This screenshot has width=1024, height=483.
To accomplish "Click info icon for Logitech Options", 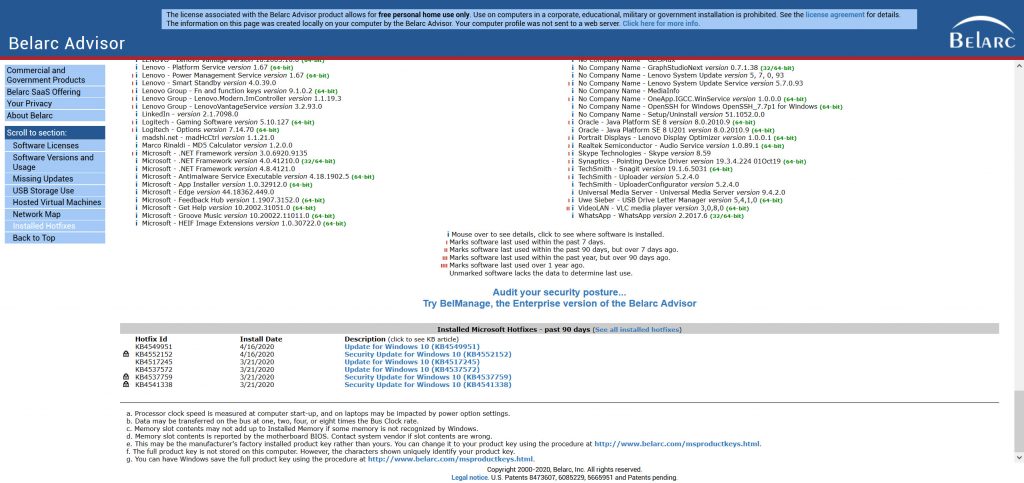I will [137, 130].
